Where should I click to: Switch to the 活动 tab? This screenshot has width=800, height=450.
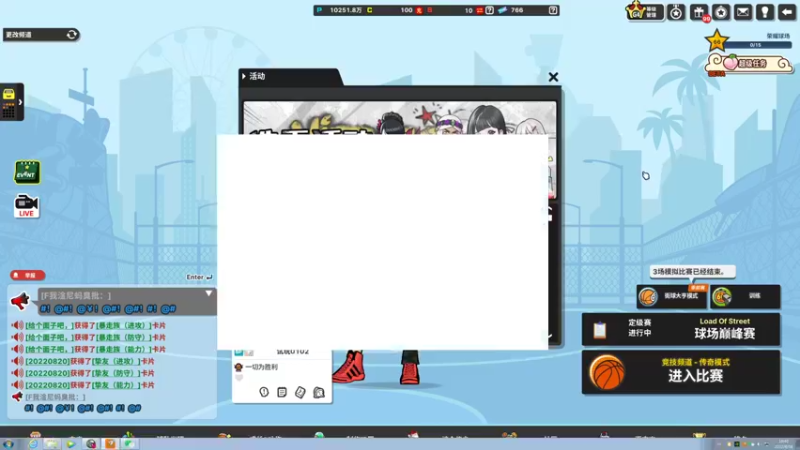[x=289, y=77]
